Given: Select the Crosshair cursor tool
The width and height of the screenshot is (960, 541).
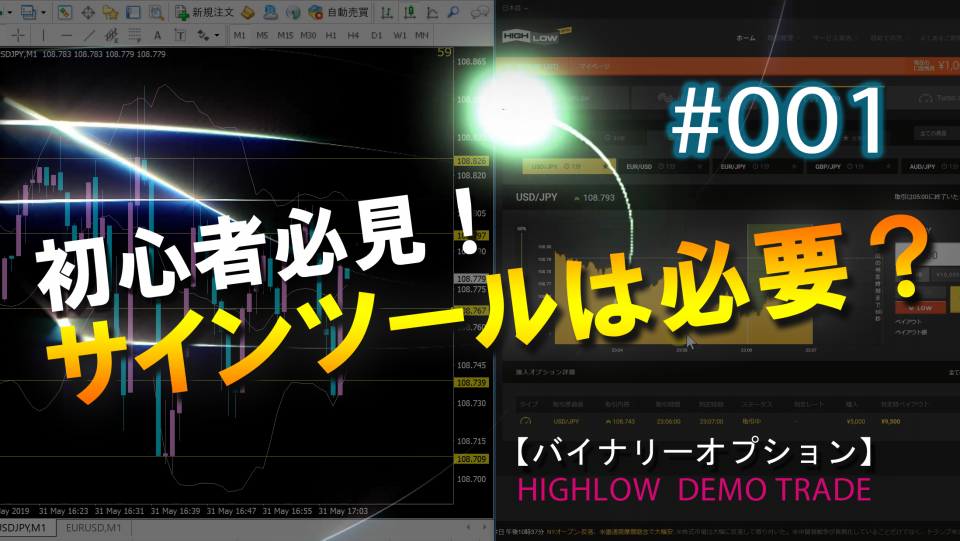Looking at the screenshot, I should (18, 35).
